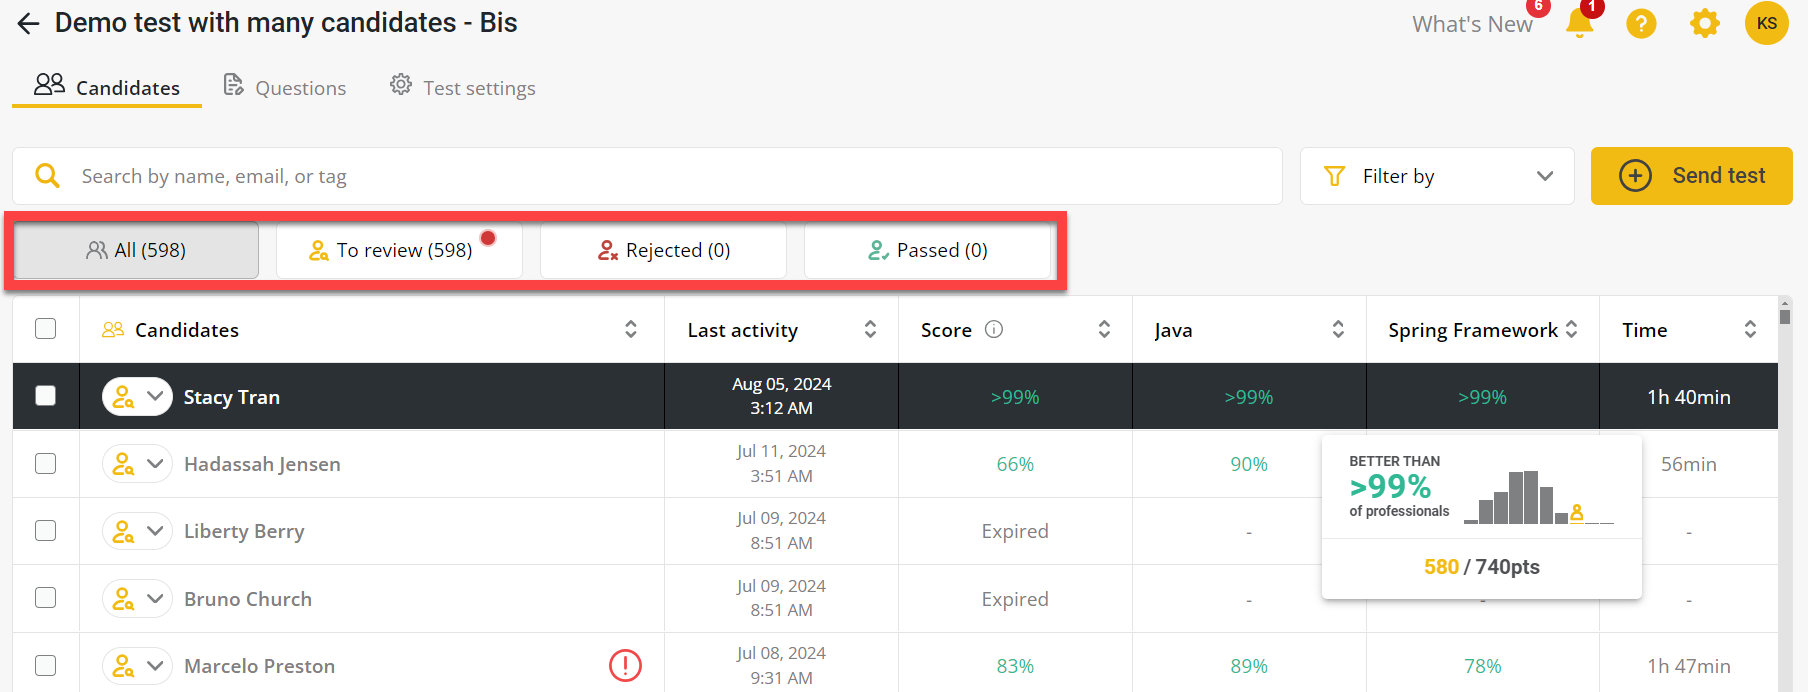Sort by the Last activity column
The image size is (1808, 692).
[x=870, y=330]
